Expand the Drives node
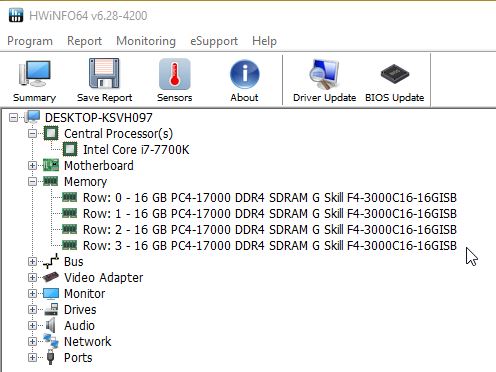The width and height of the screenshot is (496, 372). 32,310
